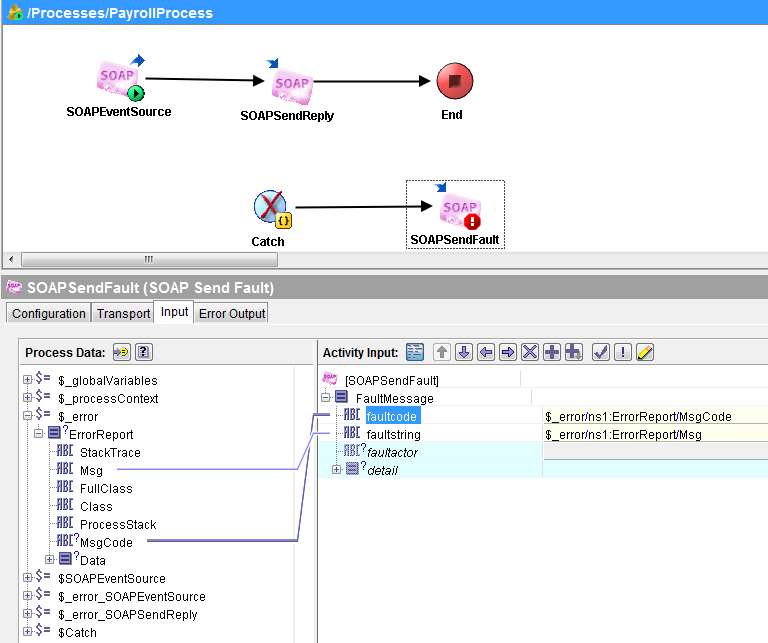Viewport: 768px width, 643px height.
Task: Click the add child plus button
Action: [574, 352]
